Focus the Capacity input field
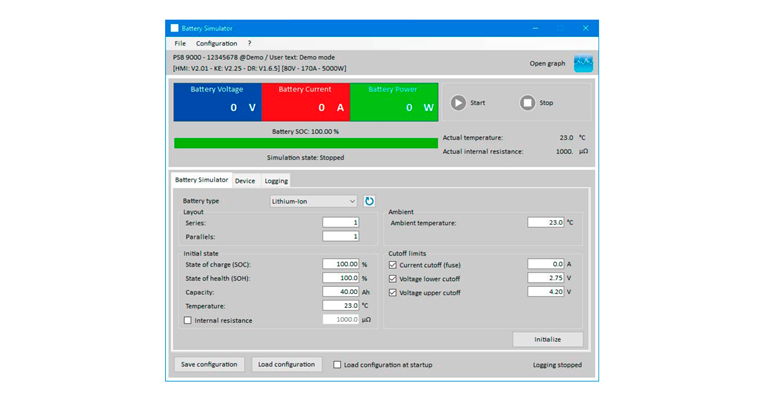This screenshot has width=765, height=402. point(341,292)
